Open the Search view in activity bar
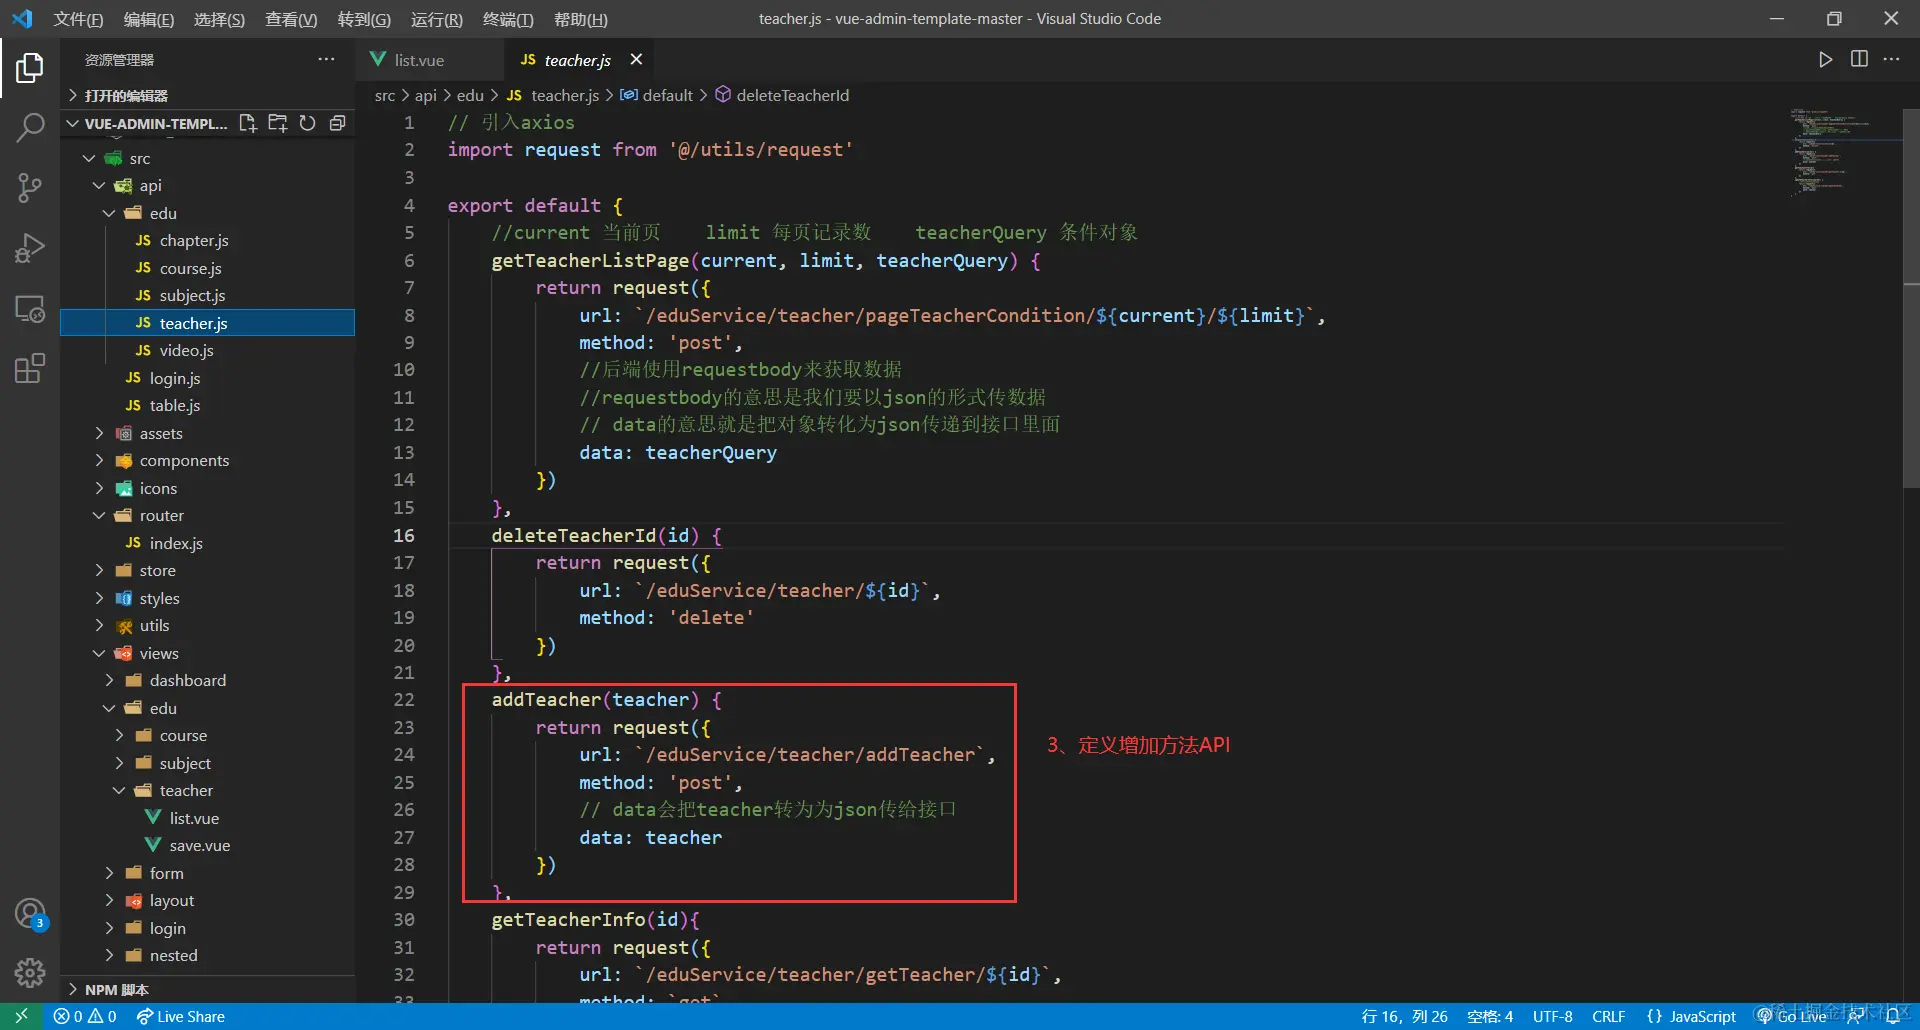This screenshot has width=1920, height=1030. [30, 127]
